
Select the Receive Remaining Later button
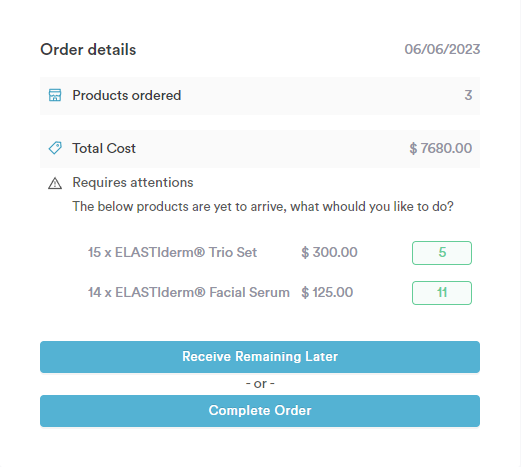pyautogui.click(x=260, y=357)
